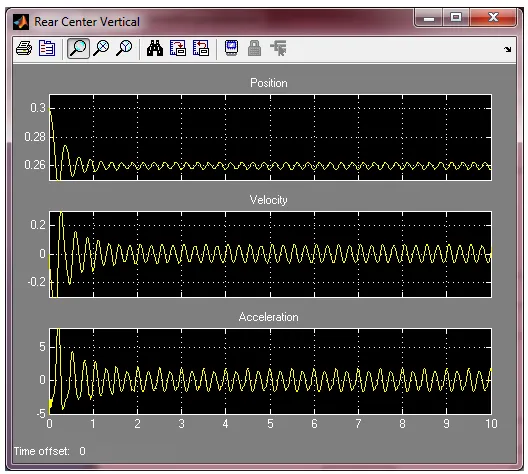Click the 'Acceleration' plot title
Image resolution: width=528 pixels, height=474 pixels.
(268, 317)
